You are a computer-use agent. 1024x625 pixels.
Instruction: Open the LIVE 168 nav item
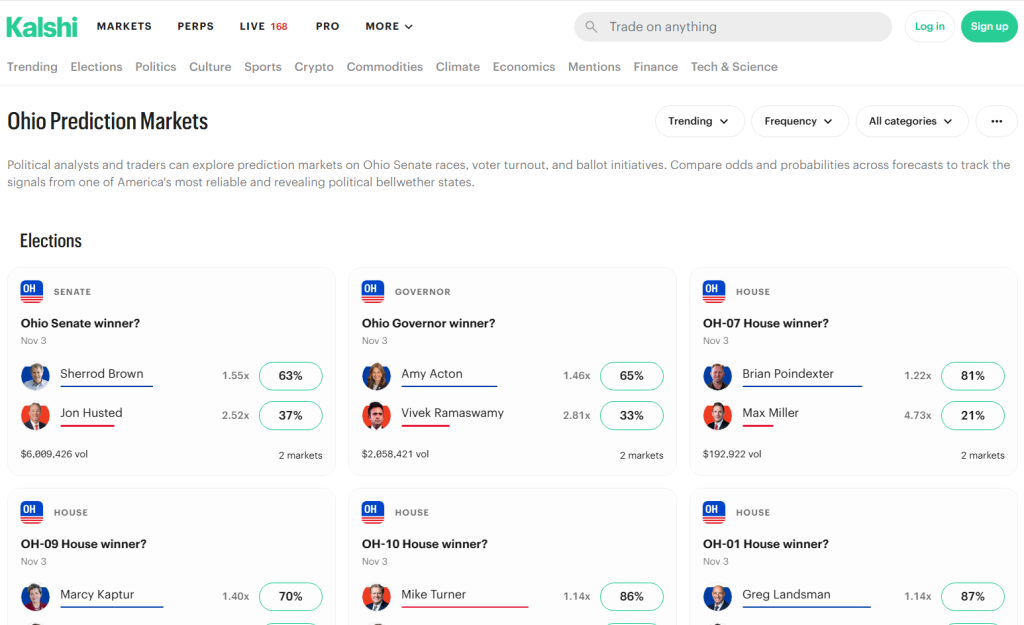point(263,26)
